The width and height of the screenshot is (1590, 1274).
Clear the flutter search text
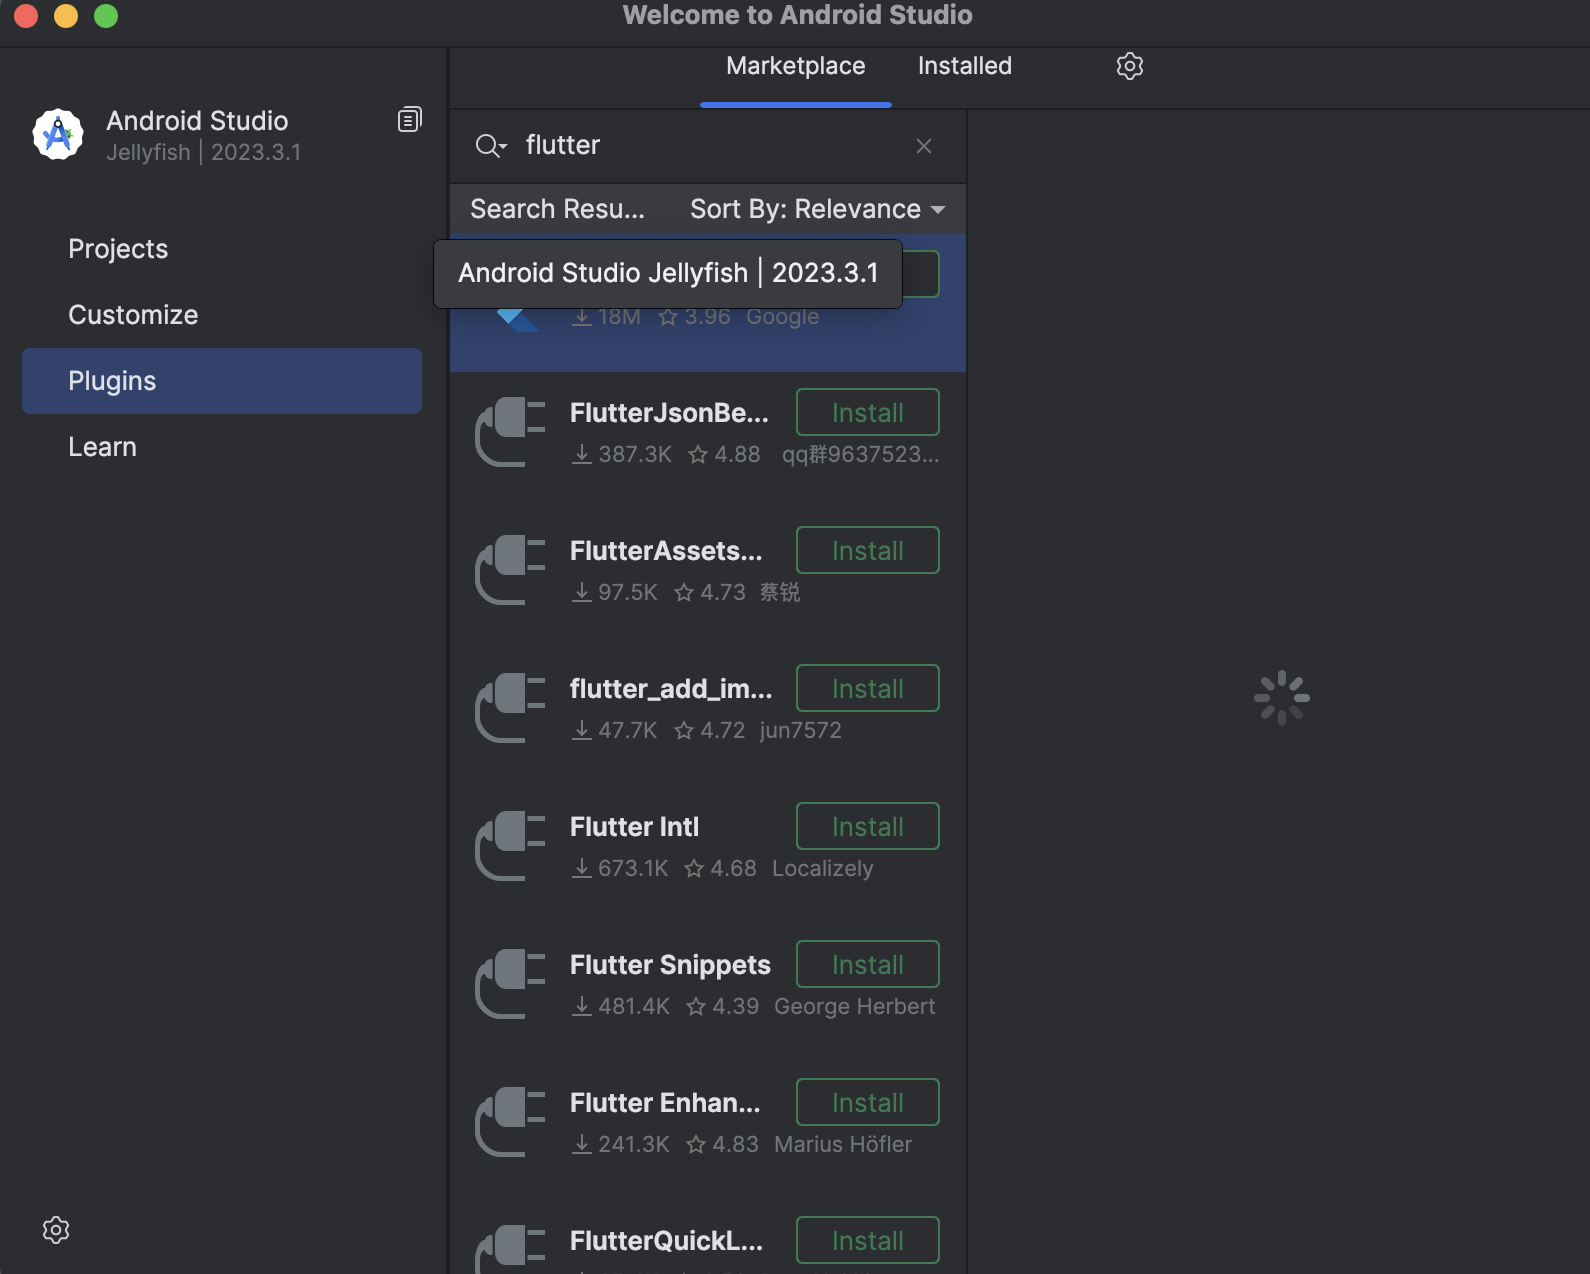click(x=924, y=146)
